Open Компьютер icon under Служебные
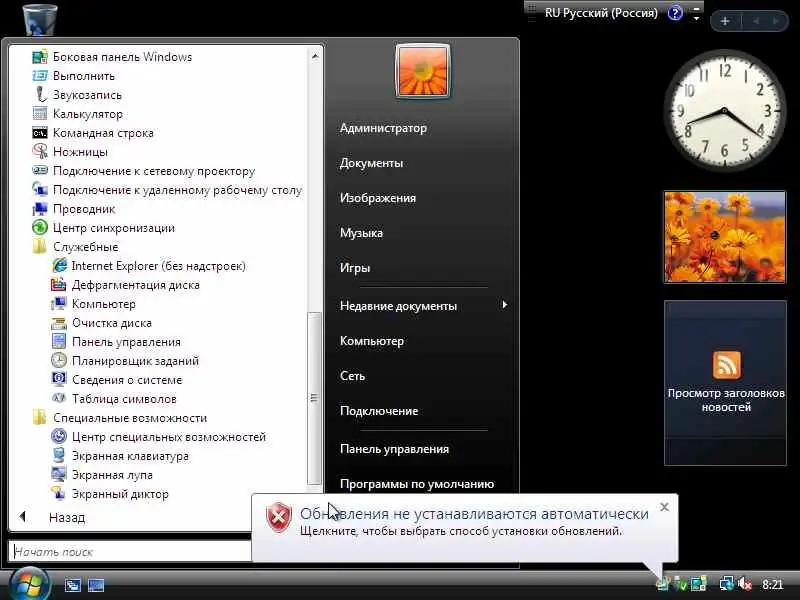The image size is (800, 600). click(x=59, y=304)
